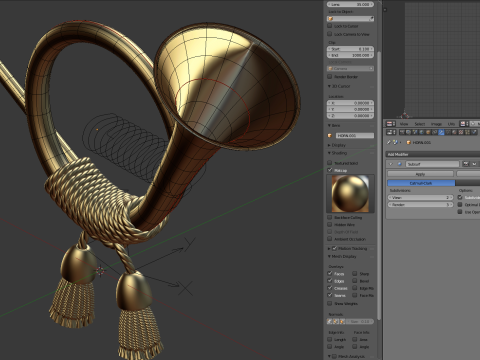Toggle Subsurf modifier render visibility camera icon
Viewport: 480px width, 360px height.
(466, 164)
